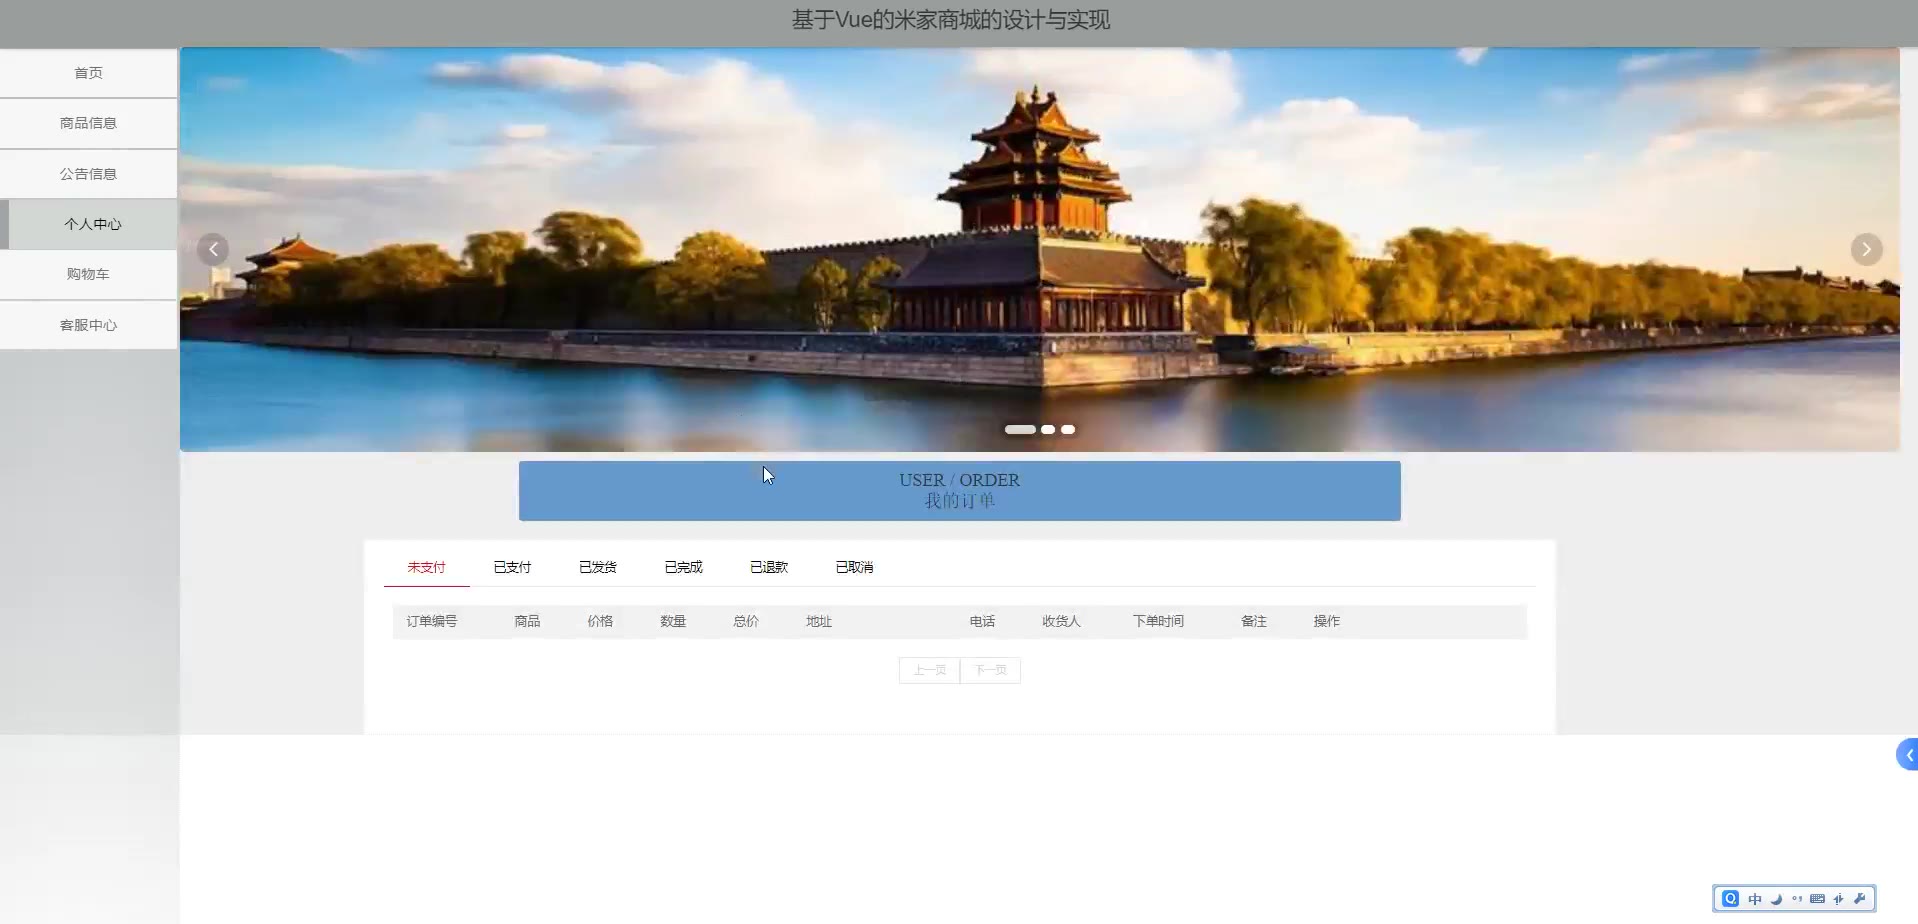Screen dimensions: 1918x924
Task: Advance to the next carousel banner image
Action: (1866, 249)
